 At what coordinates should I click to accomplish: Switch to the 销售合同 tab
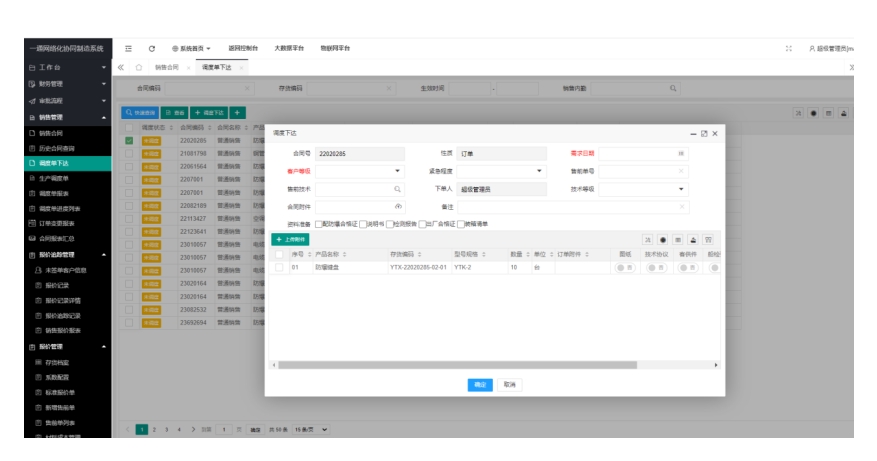tap(167, 67)
